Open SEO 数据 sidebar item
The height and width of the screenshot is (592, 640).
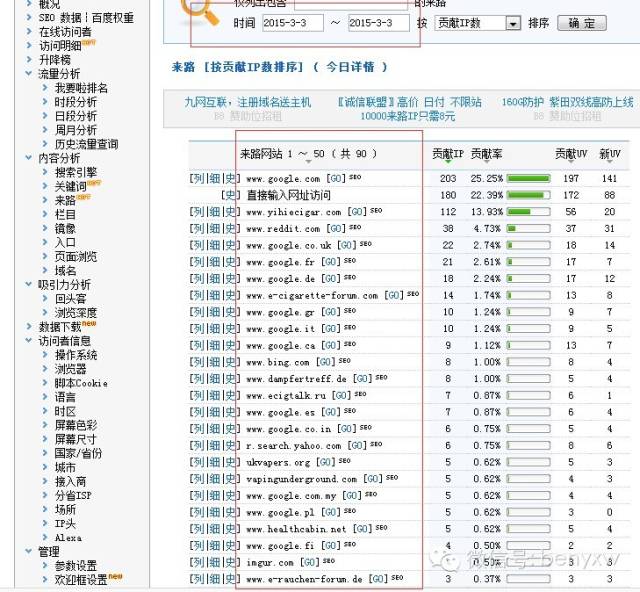(60, 18)
